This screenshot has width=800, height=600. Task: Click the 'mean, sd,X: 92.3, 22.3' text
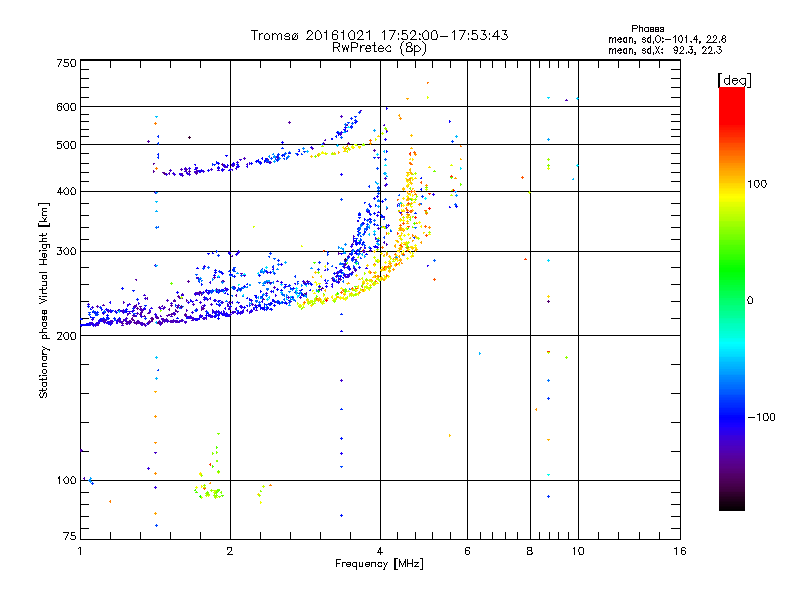tap(665, 50)
